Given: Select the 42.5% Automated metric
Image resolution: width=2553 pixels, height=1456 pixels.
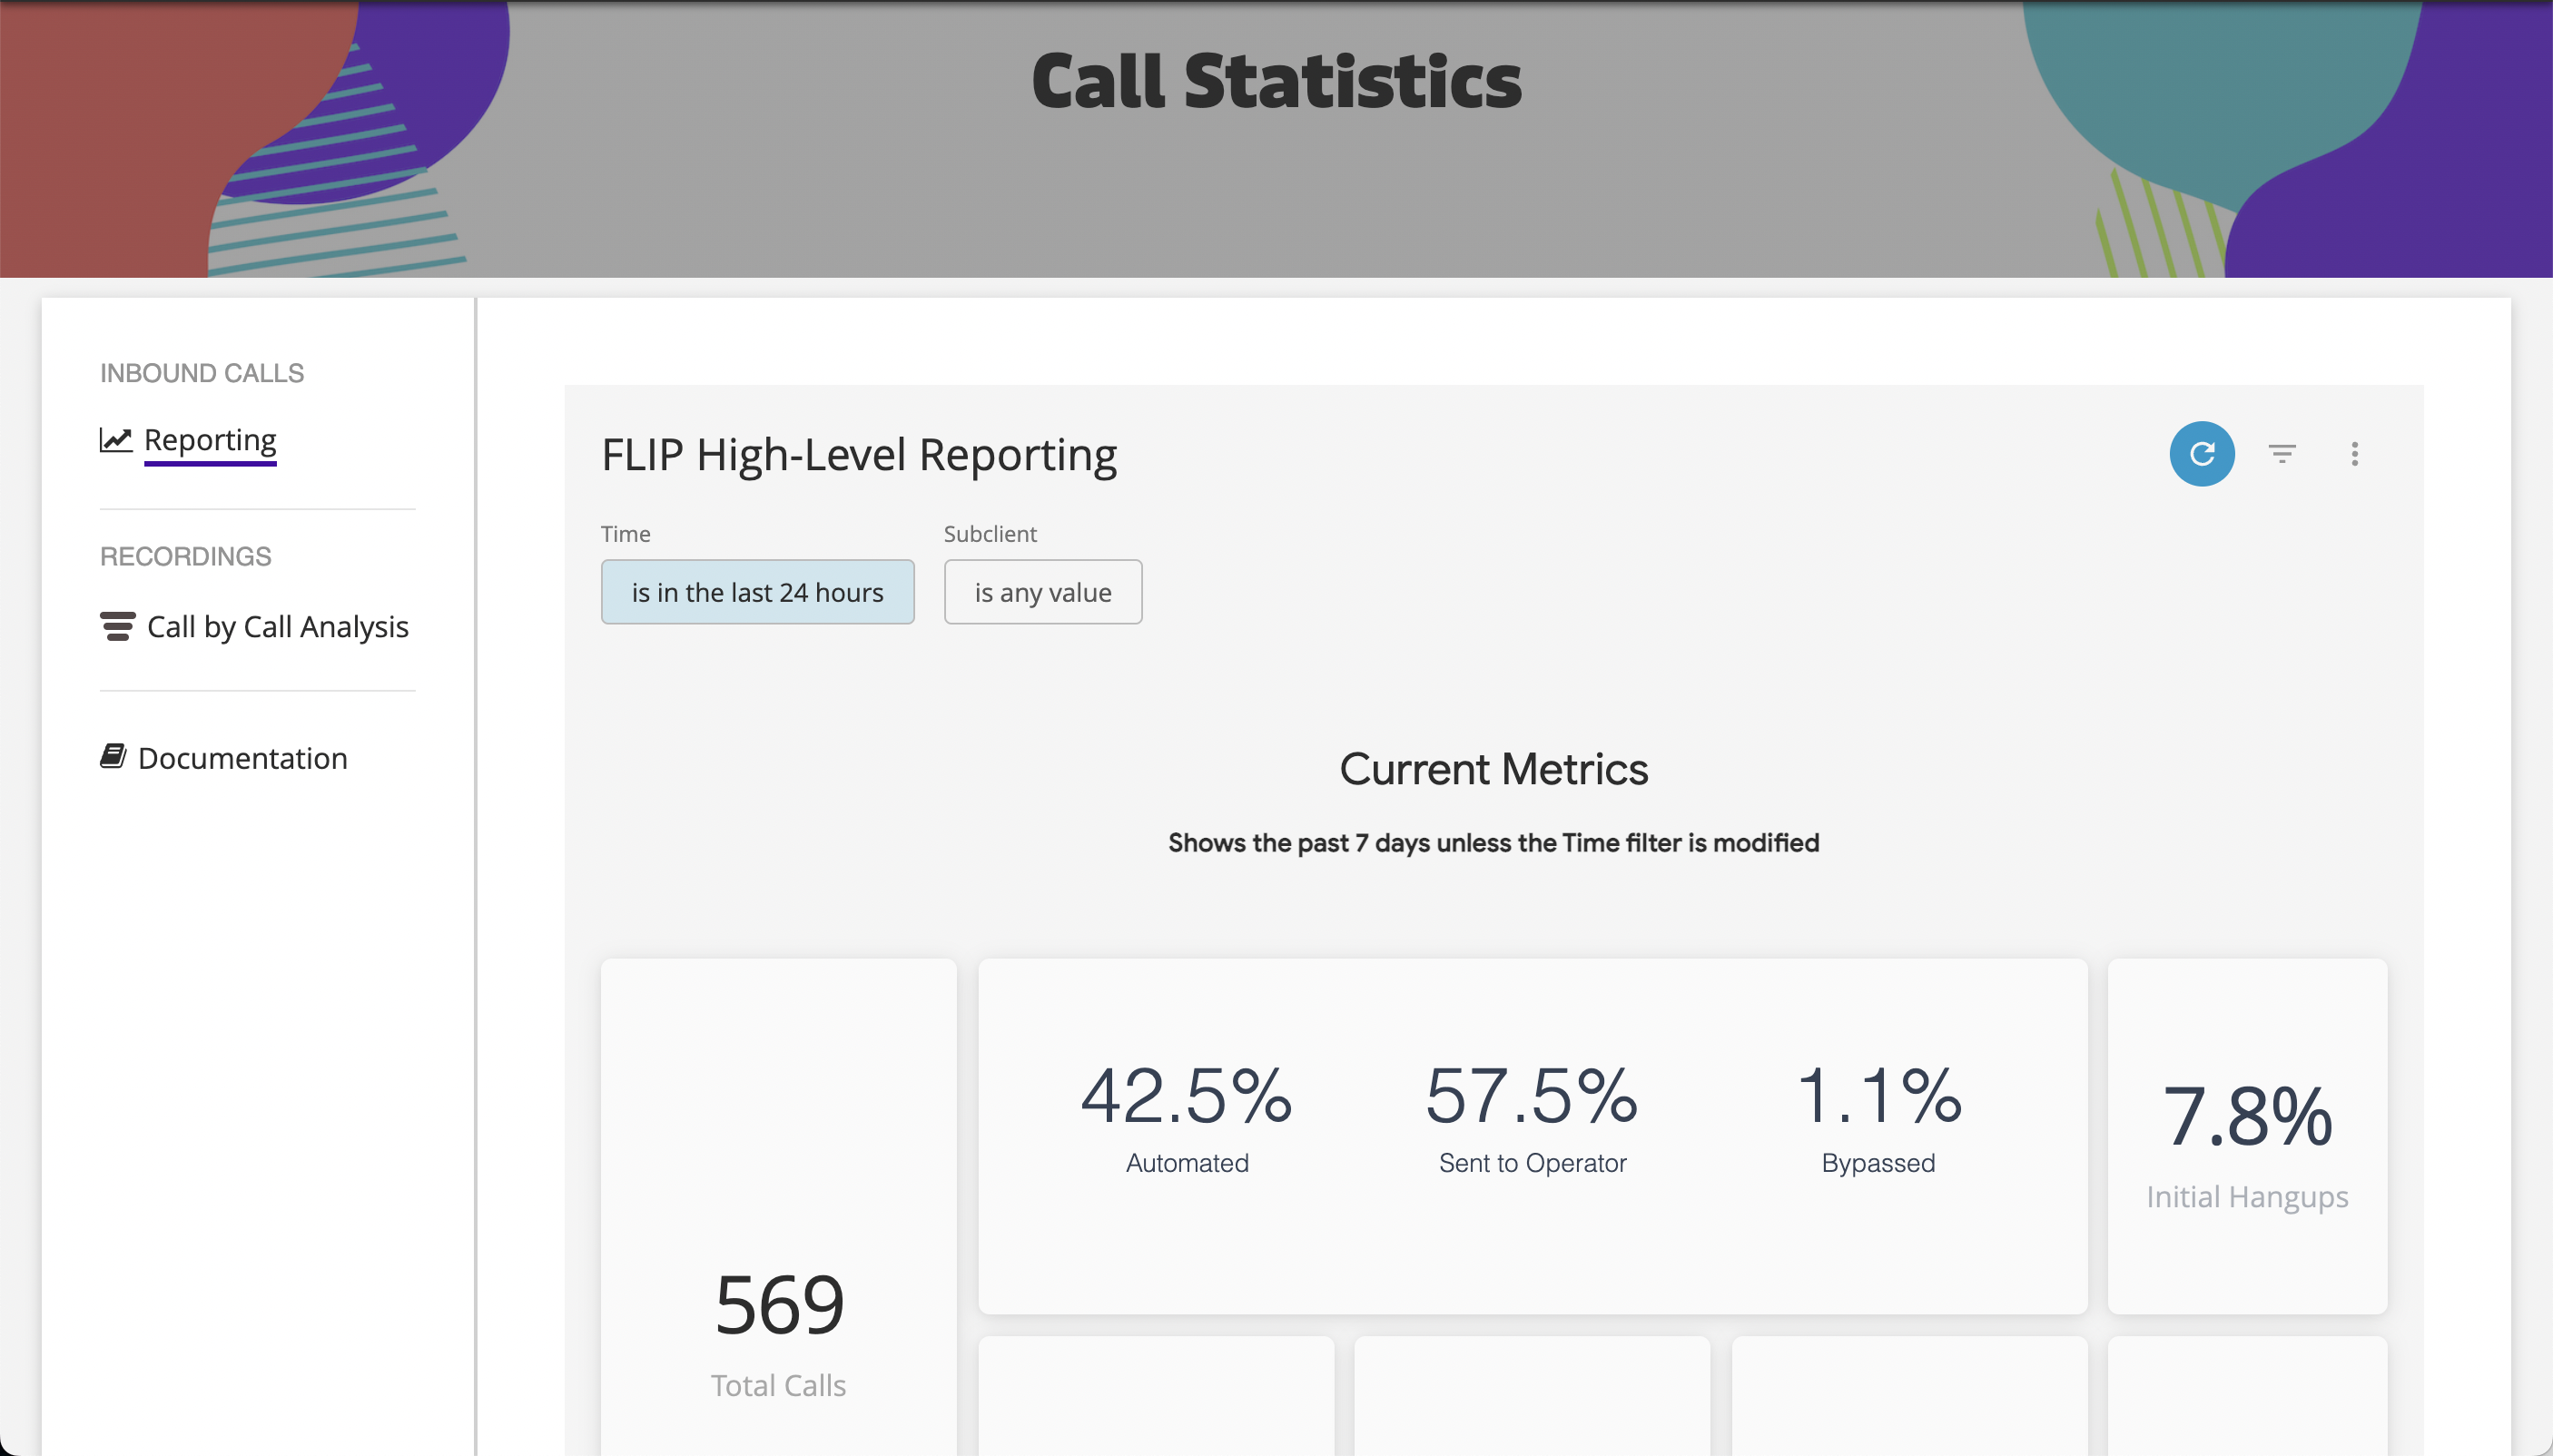Looking at the screenshot, I should click(1187, 1115).
